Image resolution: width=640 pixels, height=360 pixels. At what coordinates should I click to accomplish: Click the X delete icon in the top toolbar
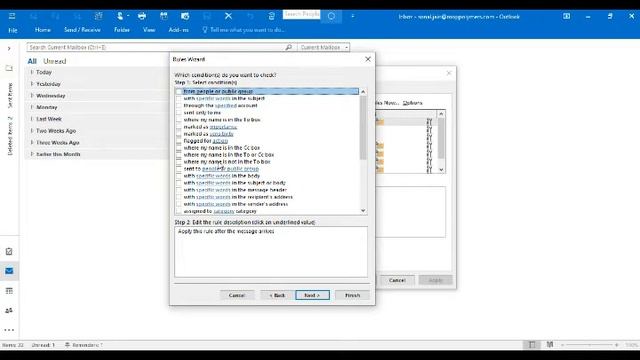coord(228,16)
